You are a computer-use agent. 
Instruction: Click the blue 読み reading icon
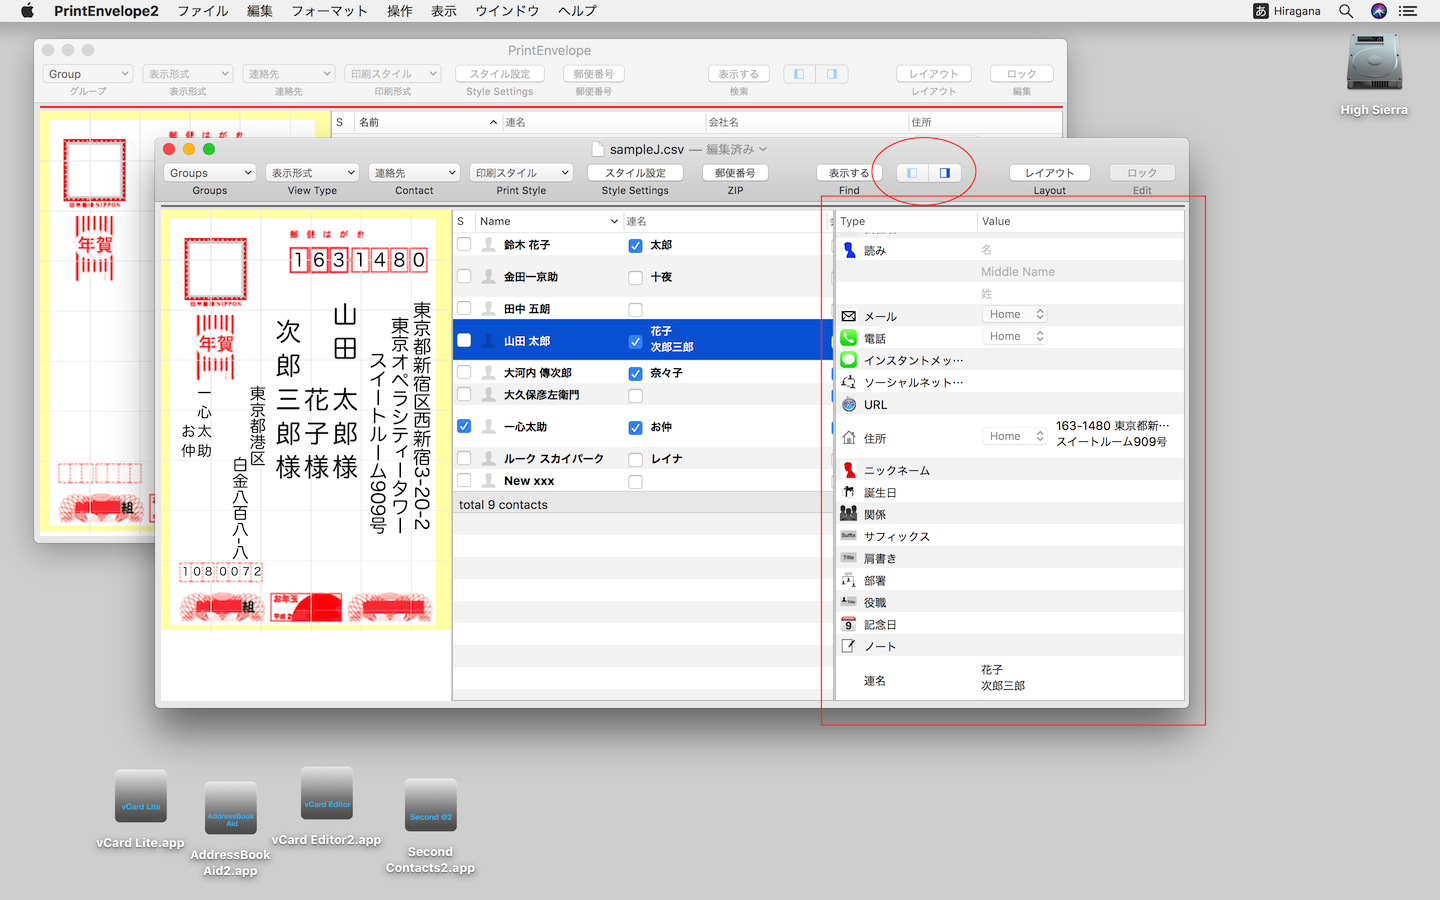[849, 250]
